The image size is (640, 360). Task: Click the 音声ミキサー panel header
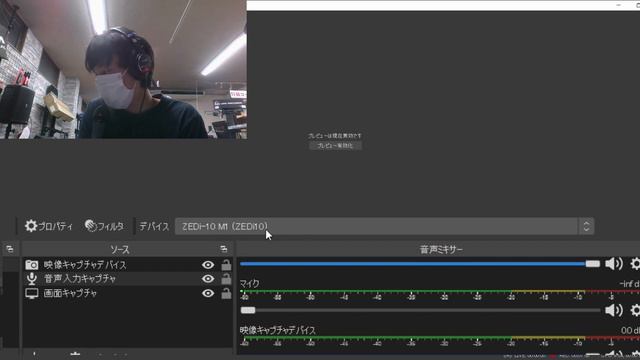[x=441, y=249]
